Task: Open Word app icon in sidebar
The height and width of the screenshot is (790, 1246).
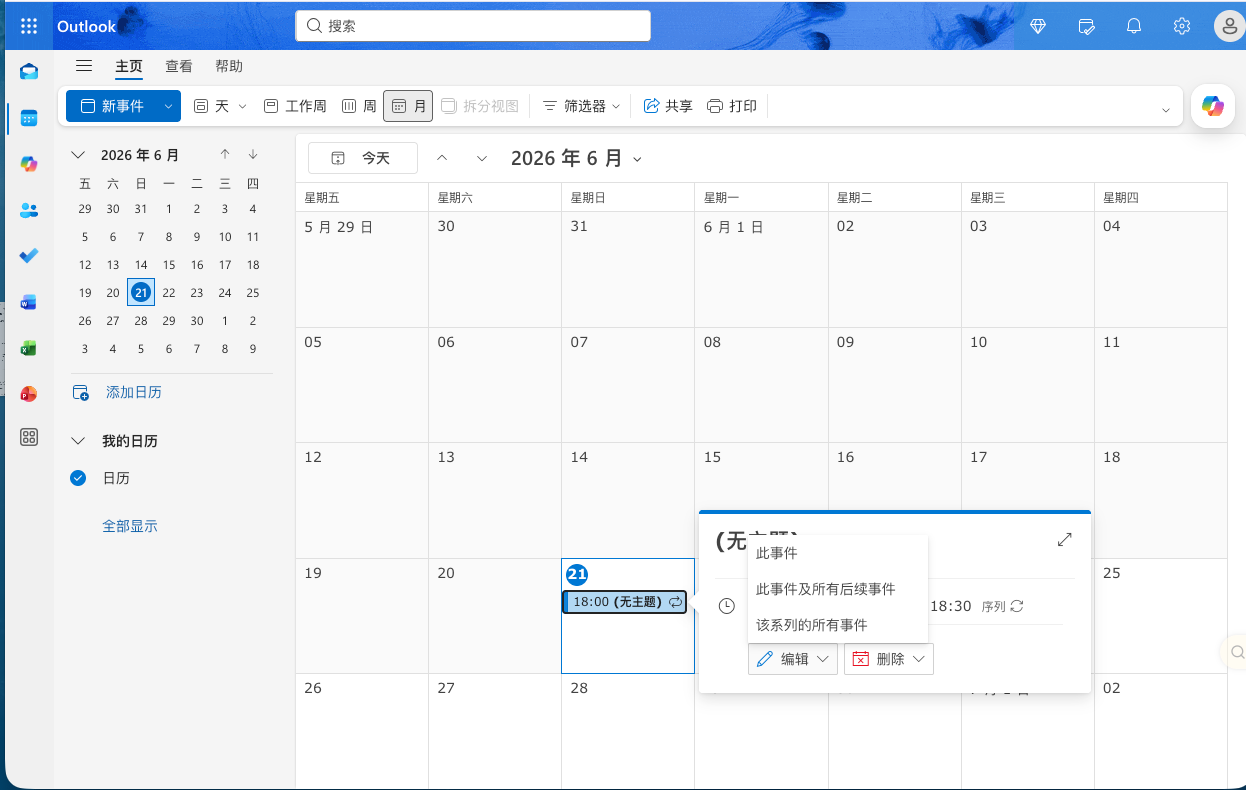Action: [x=29, y=302]
